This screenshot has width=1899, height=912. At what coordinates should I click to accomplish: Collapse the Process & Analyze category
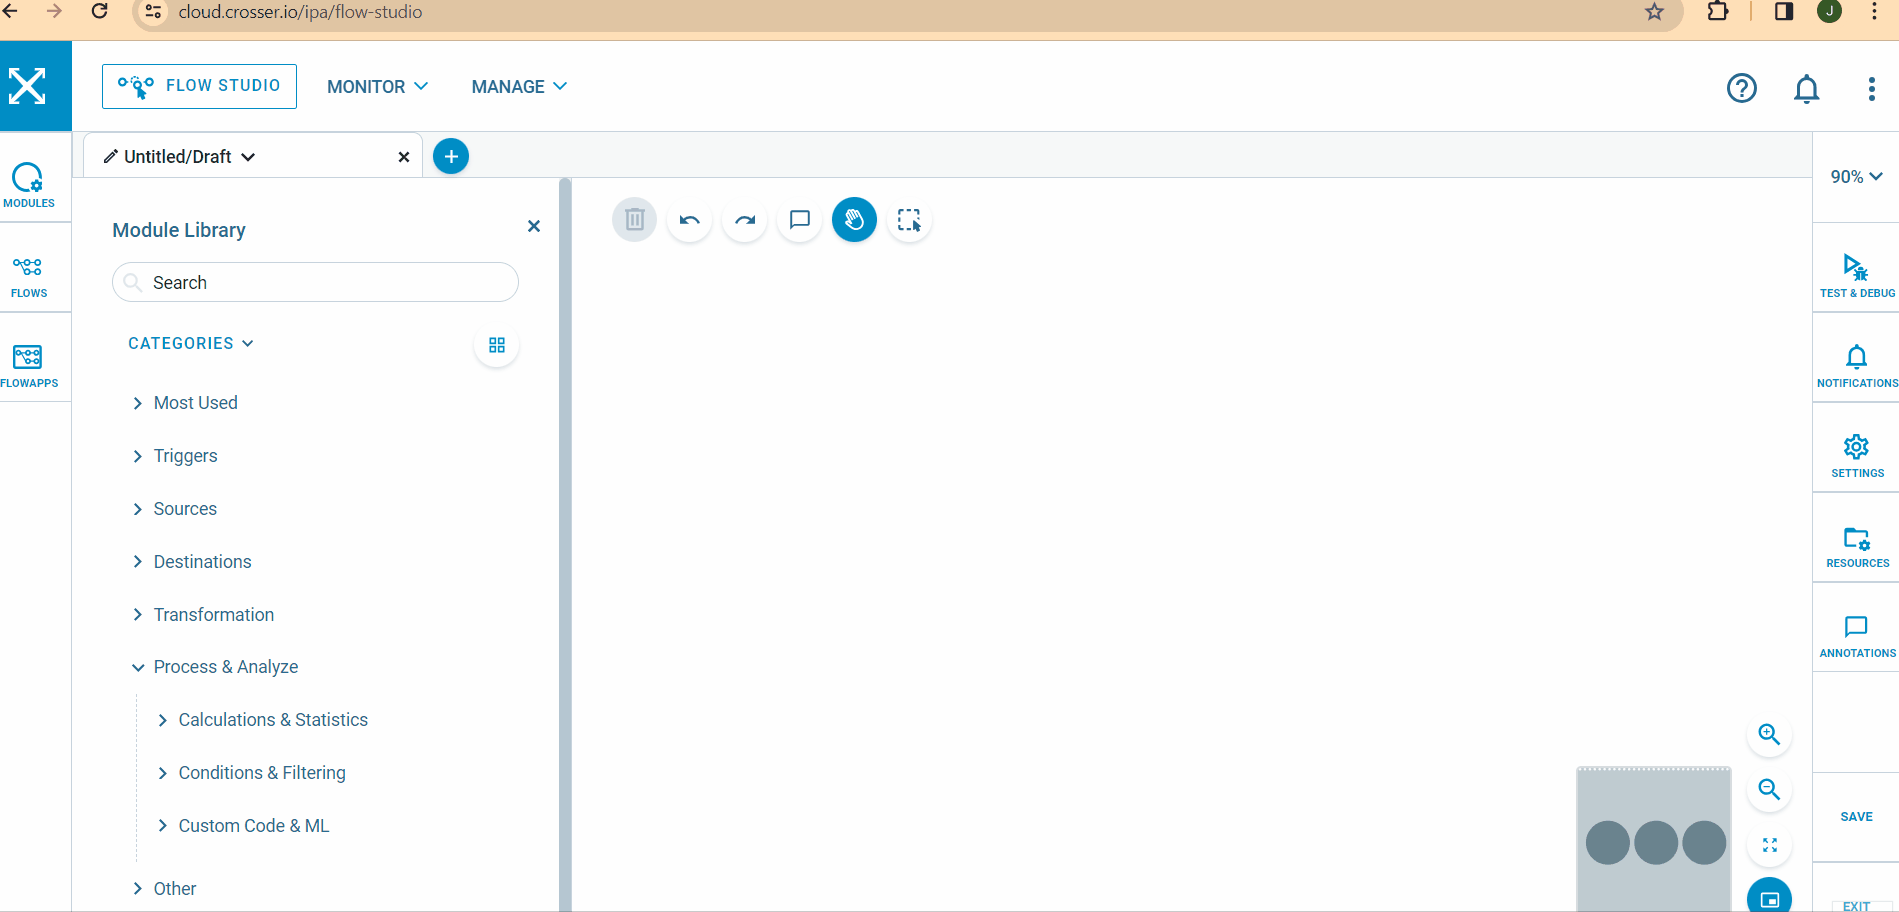pyautogui.click(x=138, y=667)
